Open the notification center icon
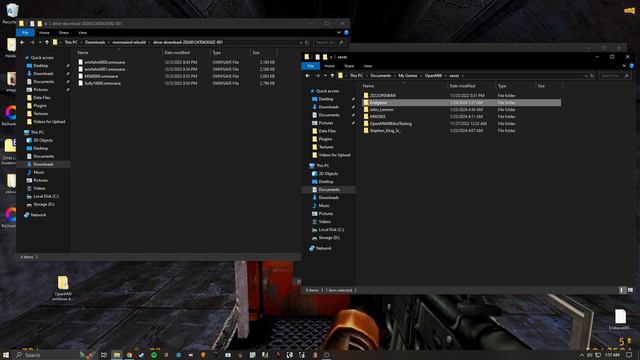Viewport: 640px width, 360px height. [x=630, y=355]
